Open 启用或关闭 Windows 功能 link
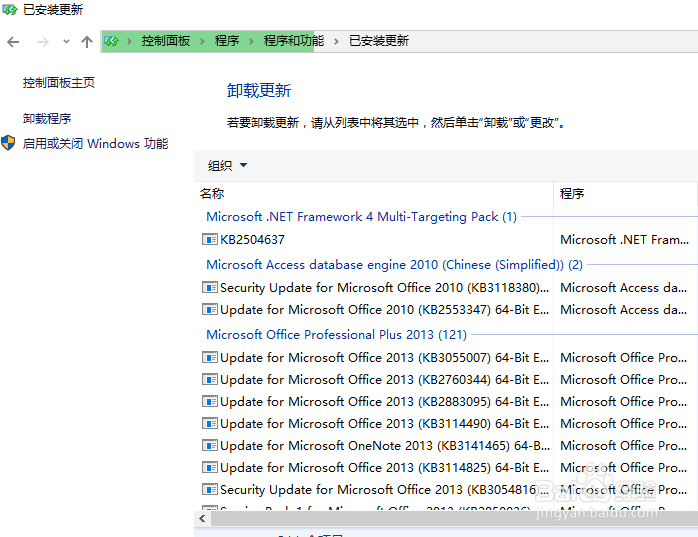Image resolution: width=698 pixels, height=537 pixels. [95, 143]
